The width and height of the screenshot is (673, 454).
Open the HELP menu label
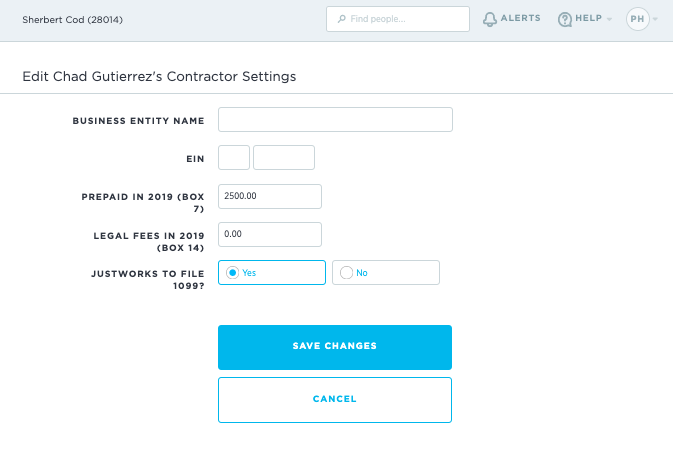click(x=588, y=18)
